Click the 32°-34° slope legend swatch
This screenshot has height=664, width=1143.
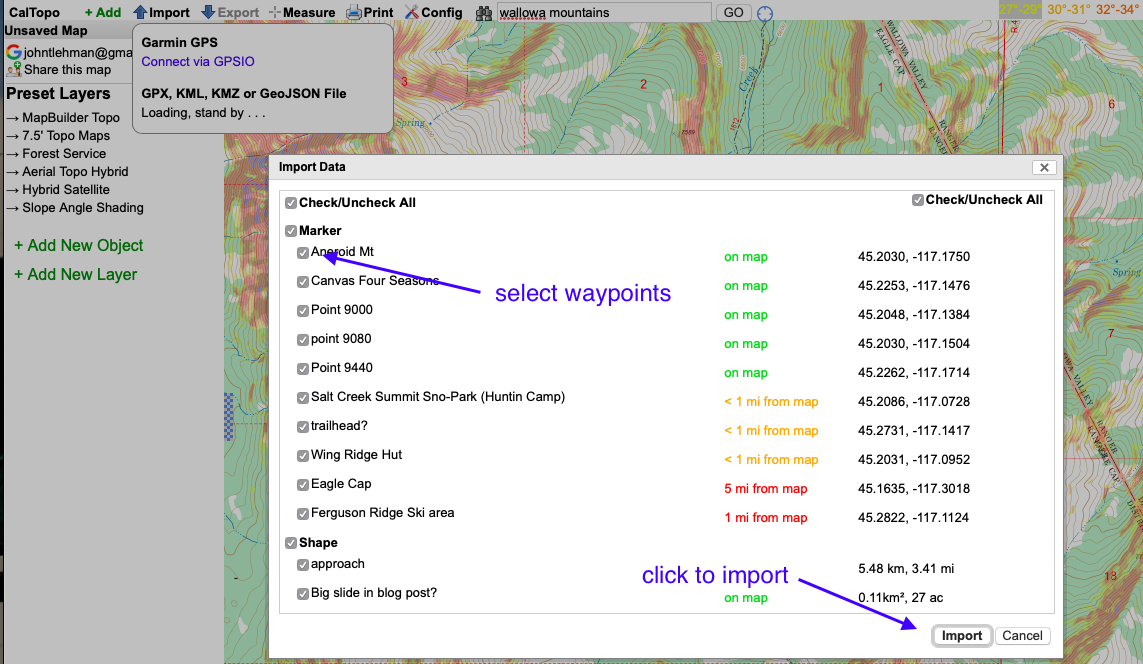[1116, 9]
